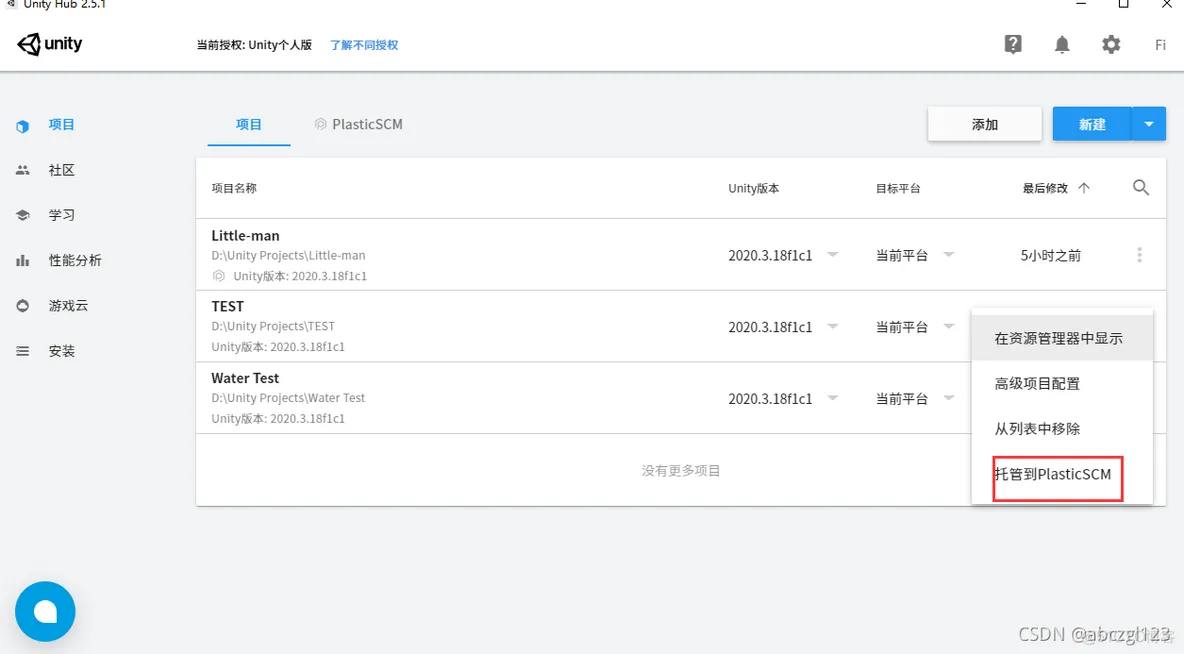This screenshot has height=654, width=1184.
Task: Choose 从列表中移除 from context menu
Action: point(1062,429)
